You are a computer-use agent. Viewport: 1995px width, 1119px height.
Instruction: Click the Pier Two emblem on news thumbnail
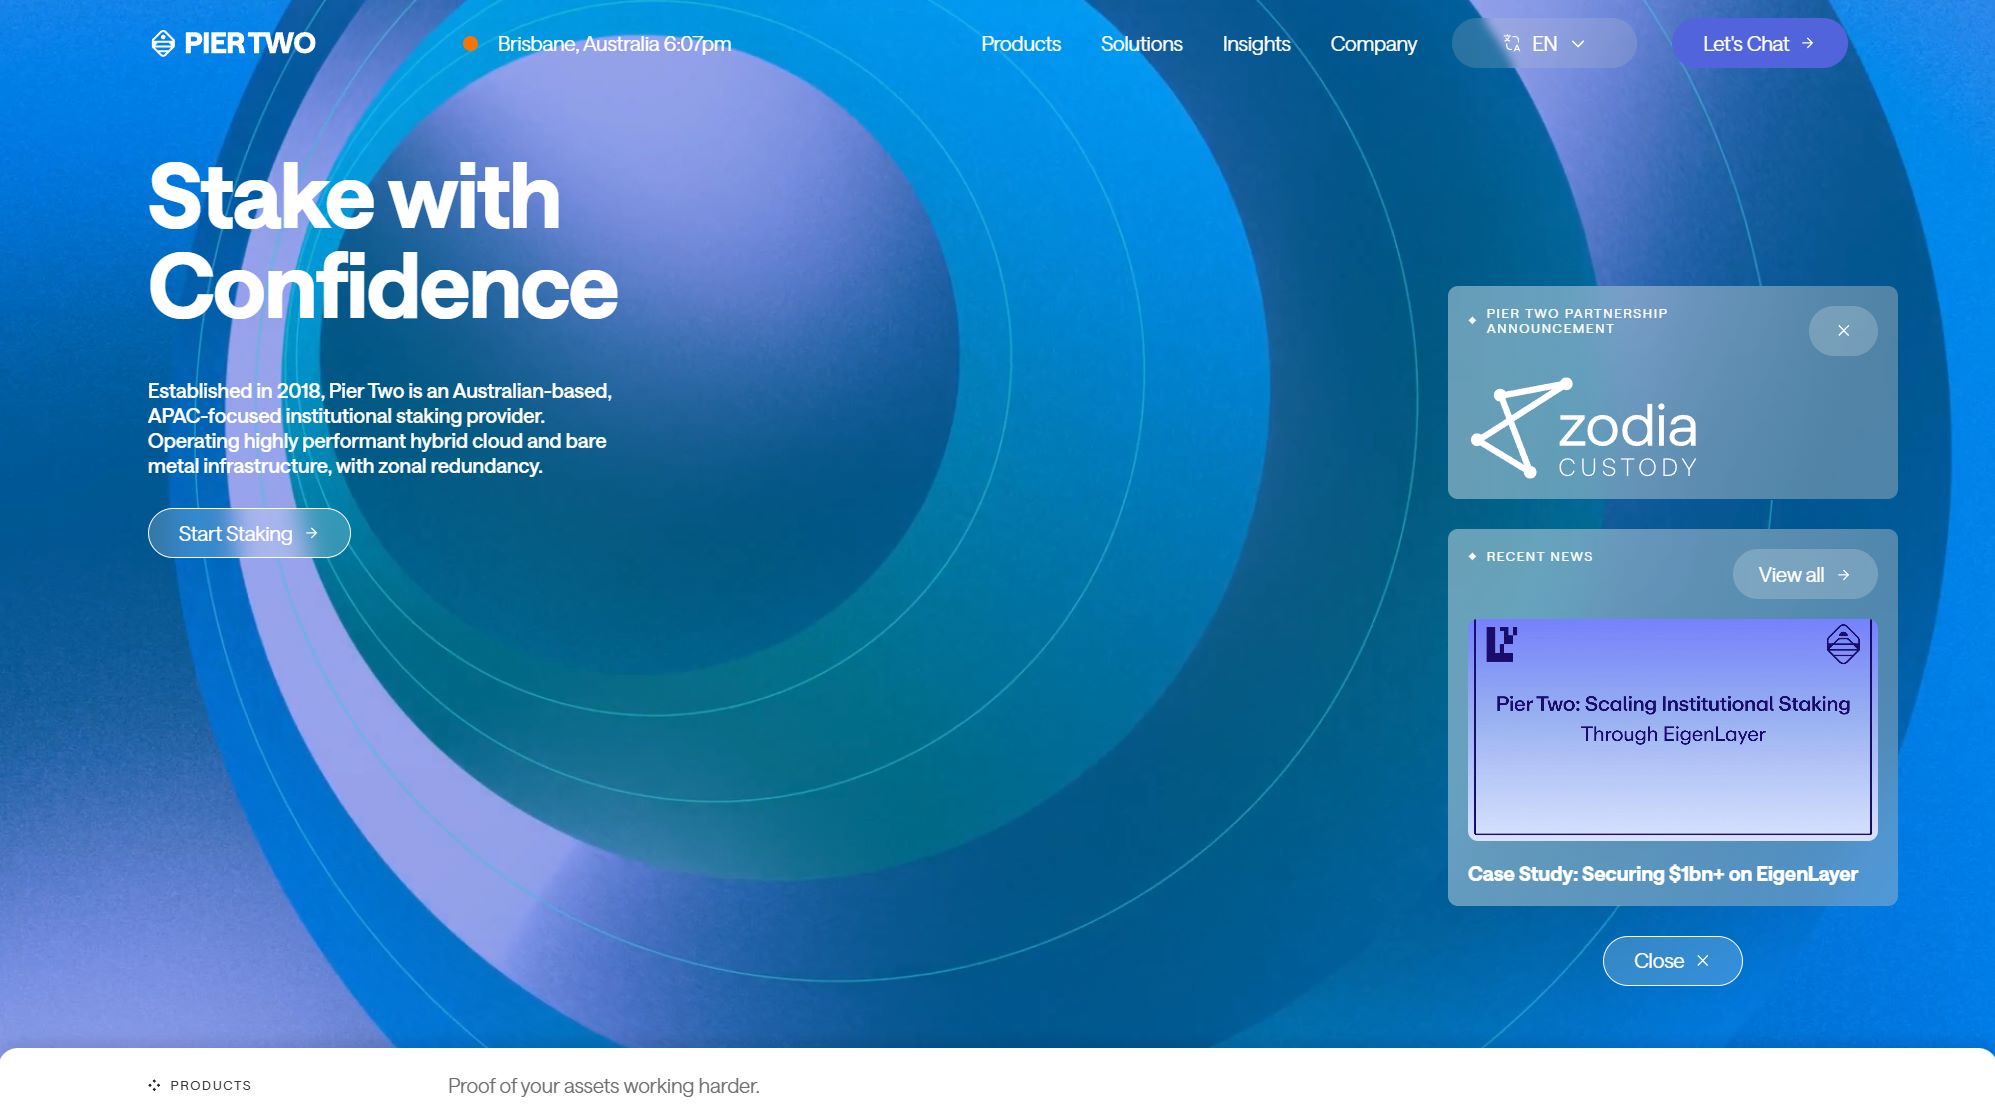1842,644
